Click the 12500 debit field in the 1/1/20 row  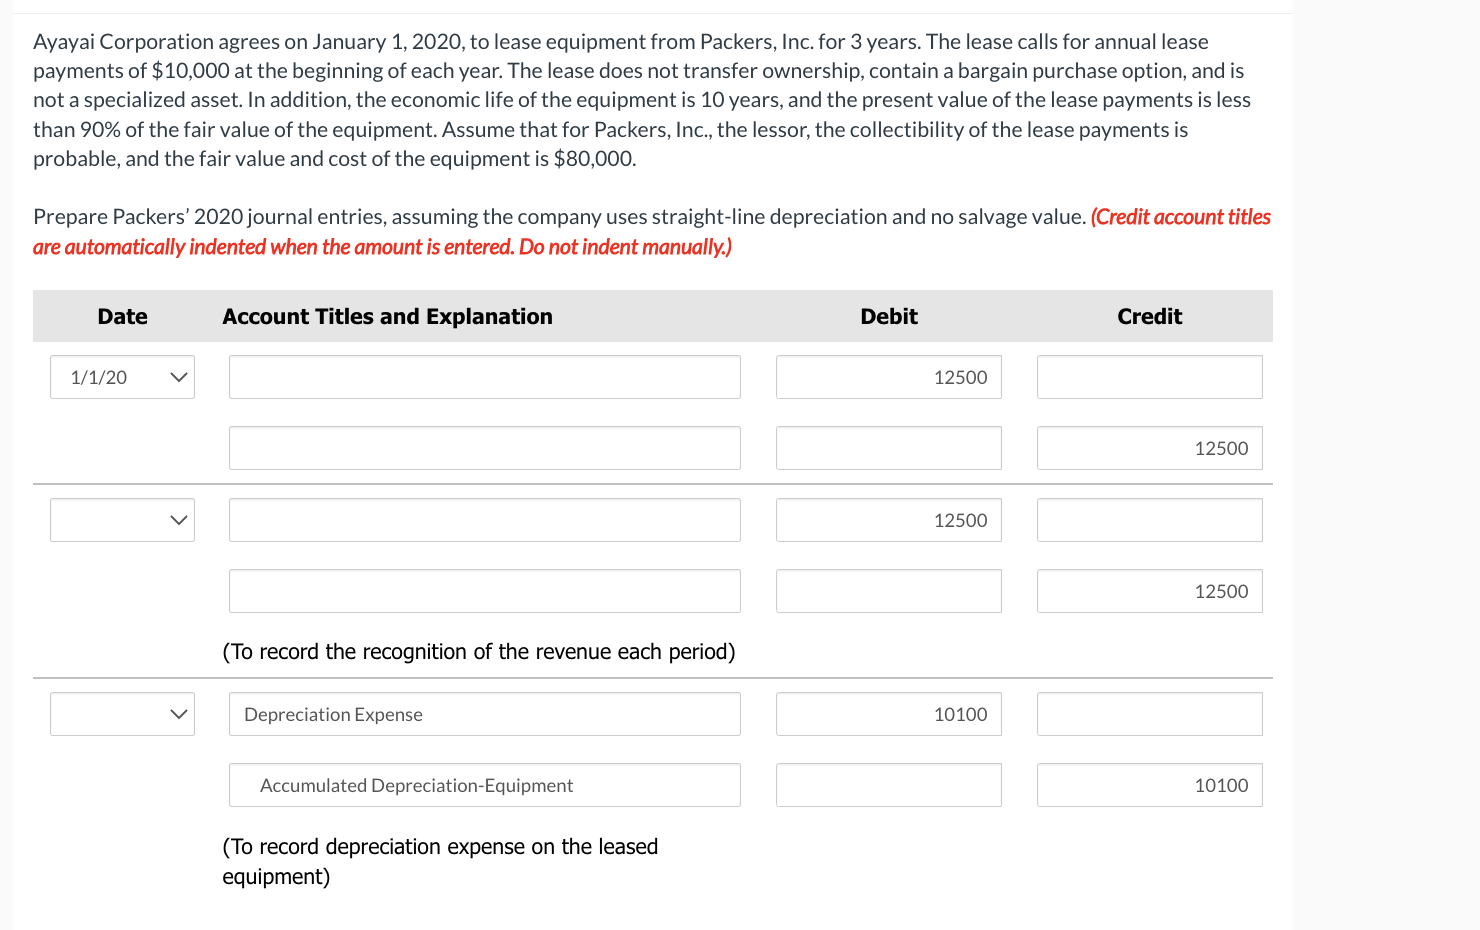click(889, 377)
